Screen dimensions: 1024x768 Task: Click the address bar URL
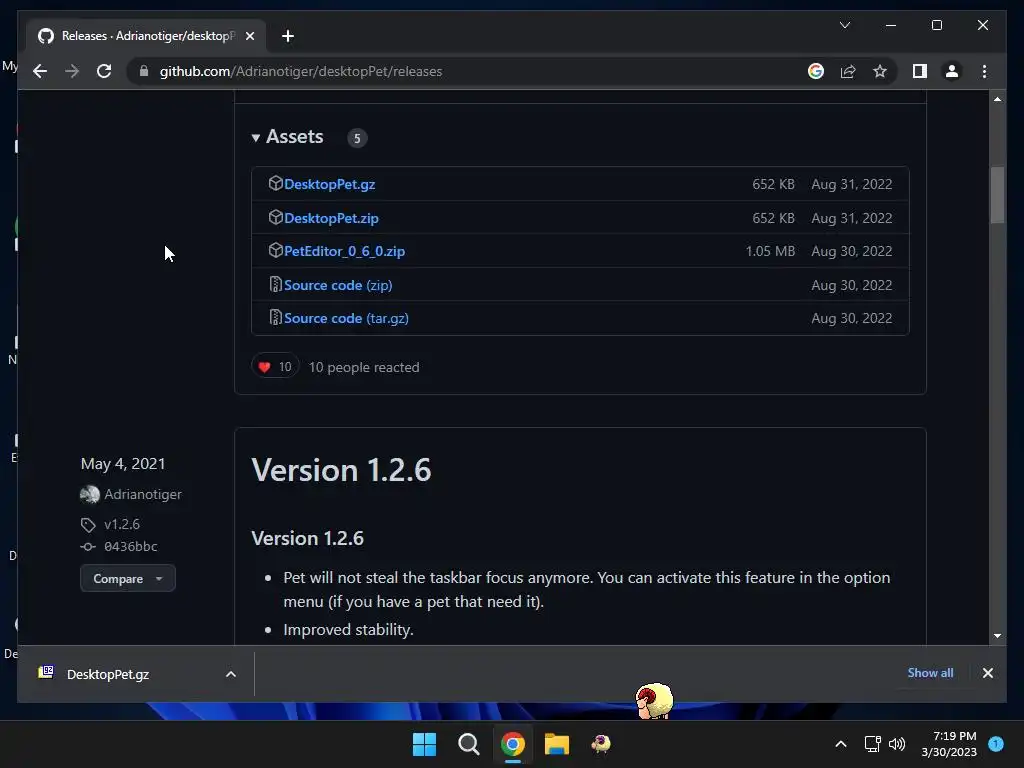tap(300, 71)
